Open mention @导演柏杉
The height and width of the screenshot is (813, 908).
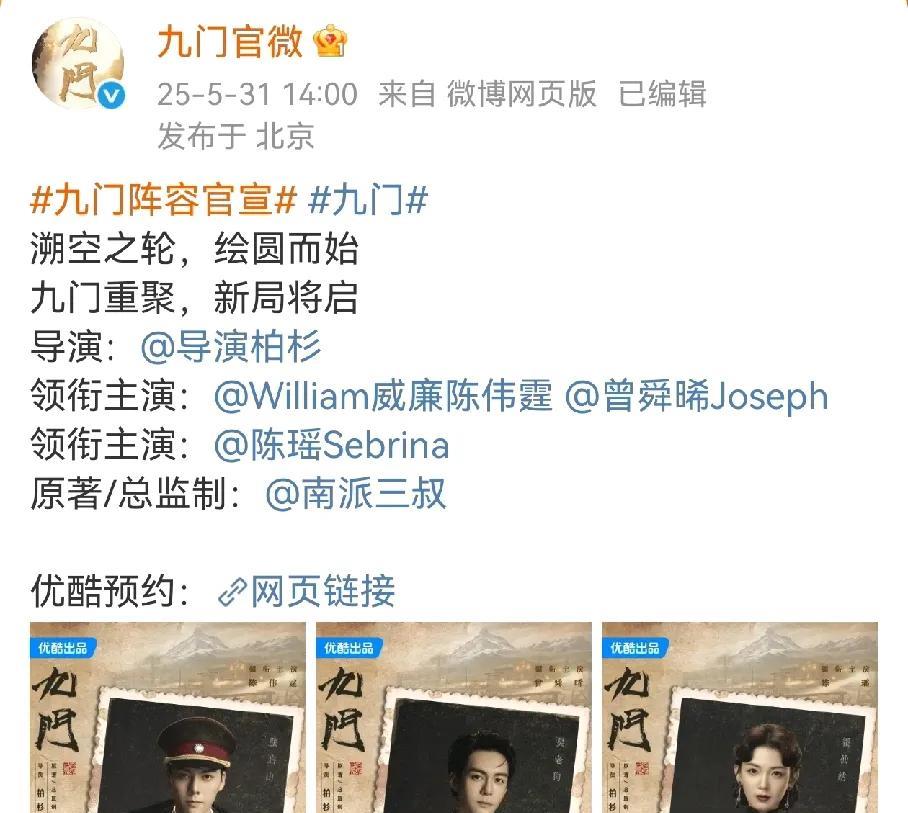tap(231, 347)
